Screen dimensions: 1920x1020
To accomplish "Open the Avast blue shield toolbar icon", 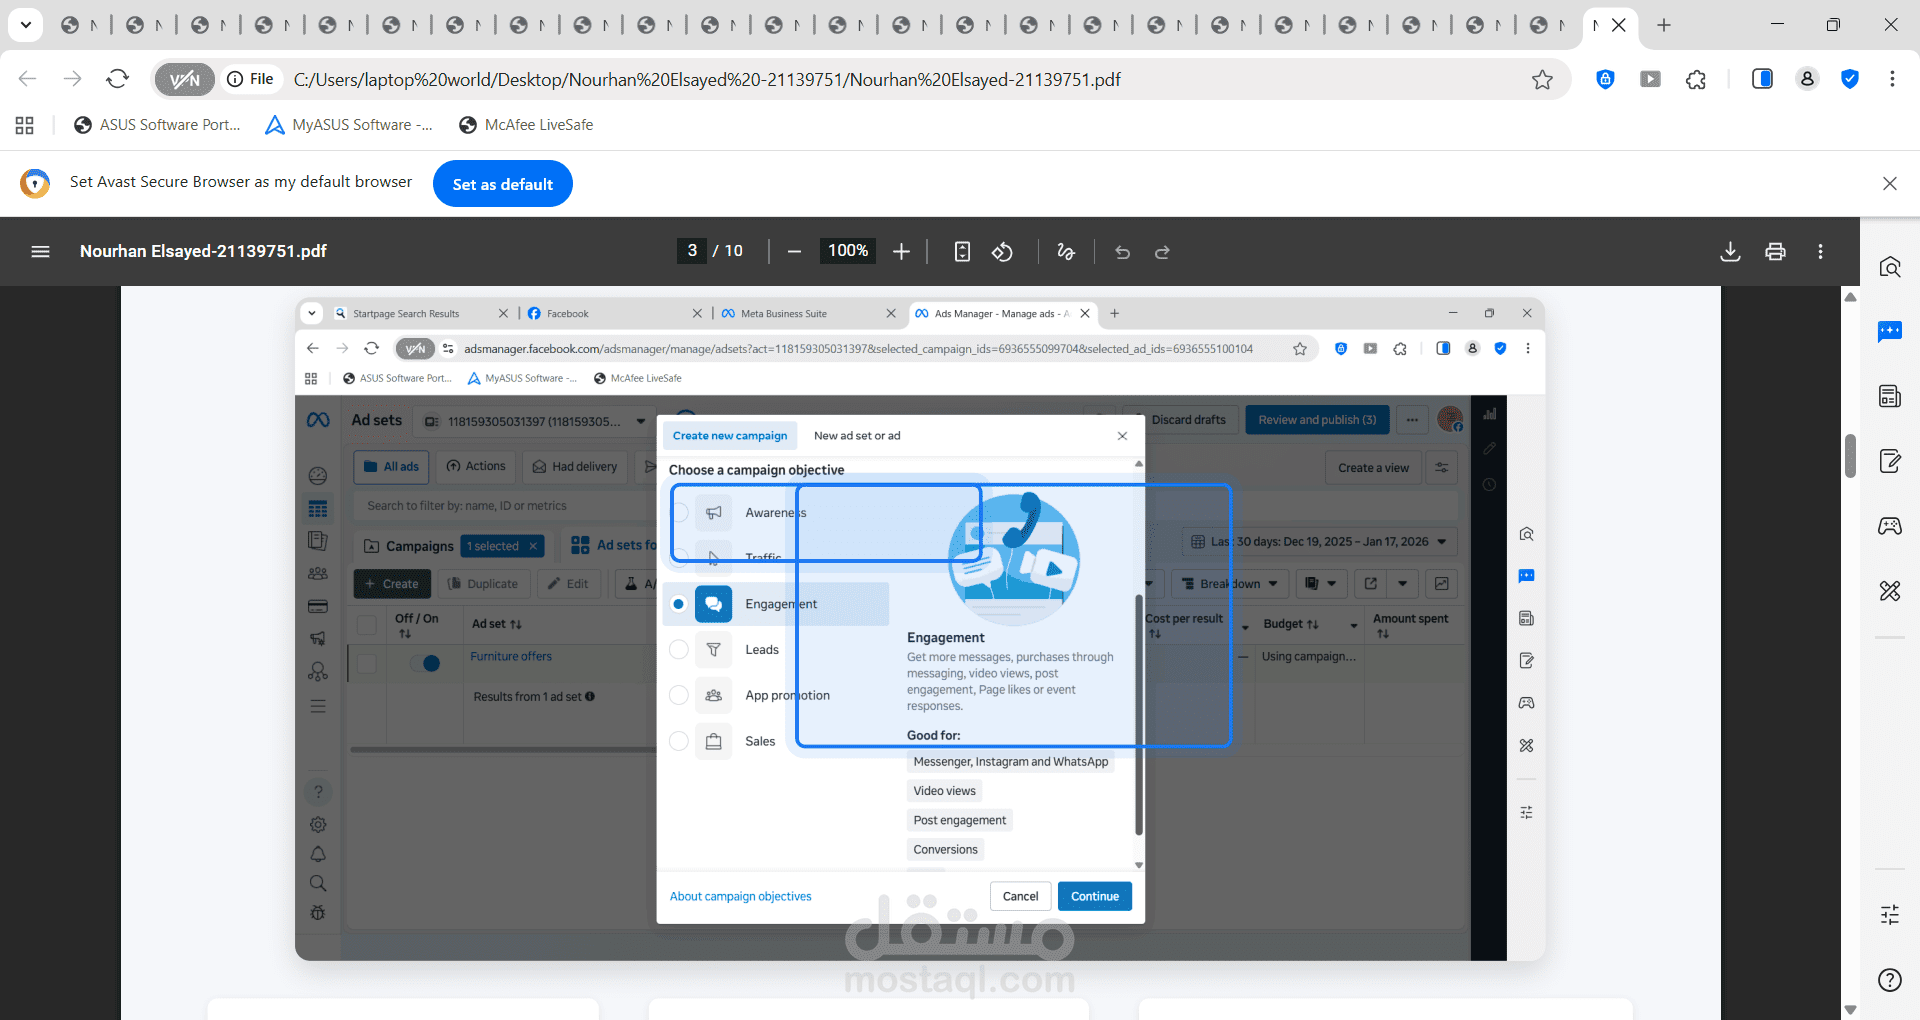I will click(x=1605, y=79).
